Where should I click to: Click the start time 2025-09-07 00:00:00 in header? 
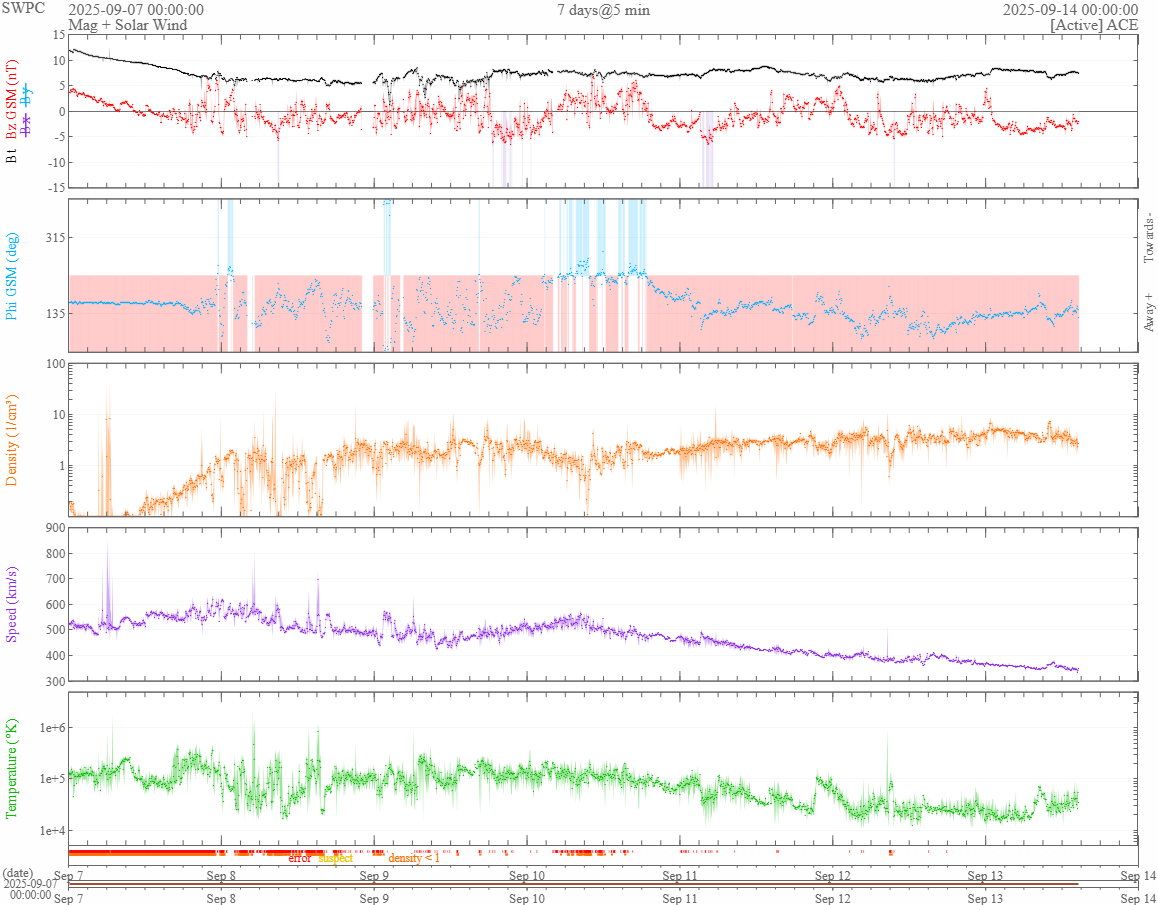(136, 10)
